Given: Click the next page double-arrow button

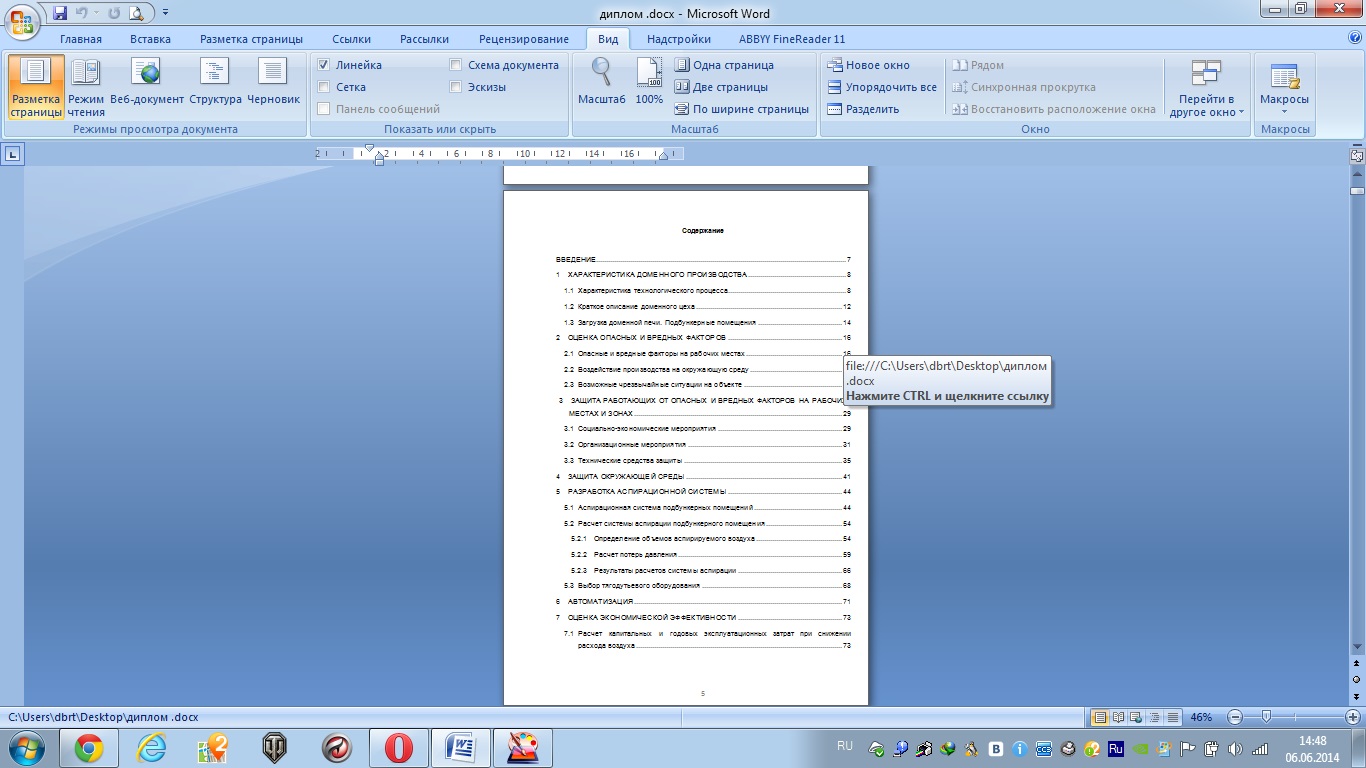Looking at the screenshot, I should click(x=1356, y=695).
